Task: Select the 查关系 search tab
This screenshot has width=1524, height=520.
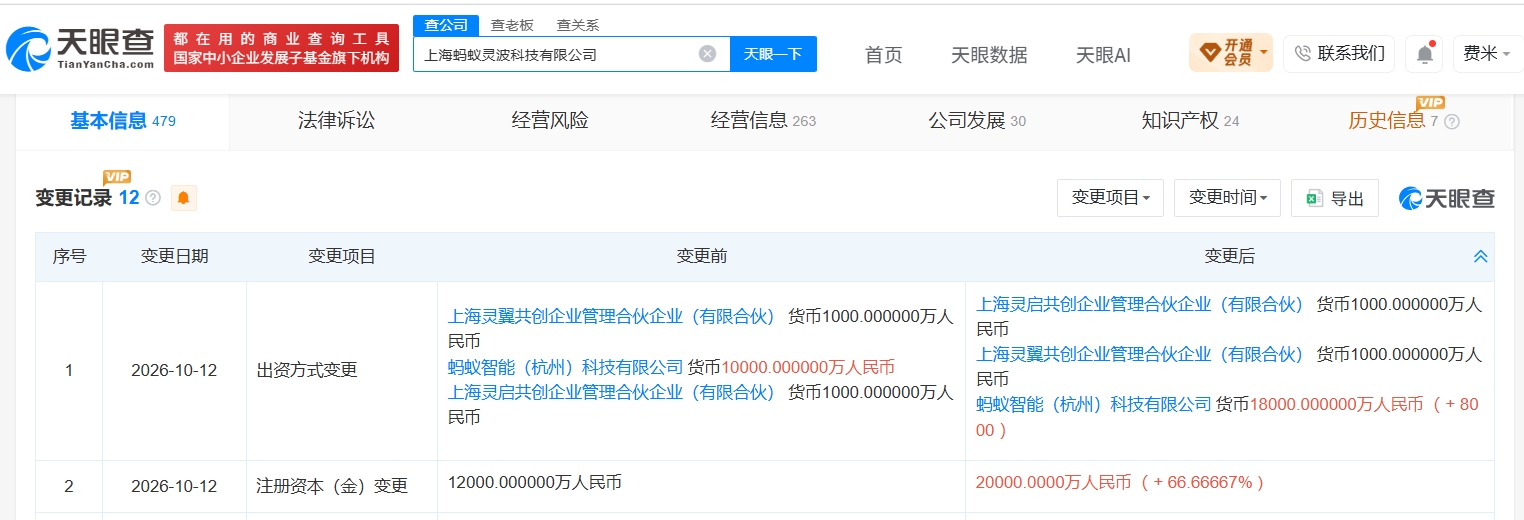Action: (578, 25)
